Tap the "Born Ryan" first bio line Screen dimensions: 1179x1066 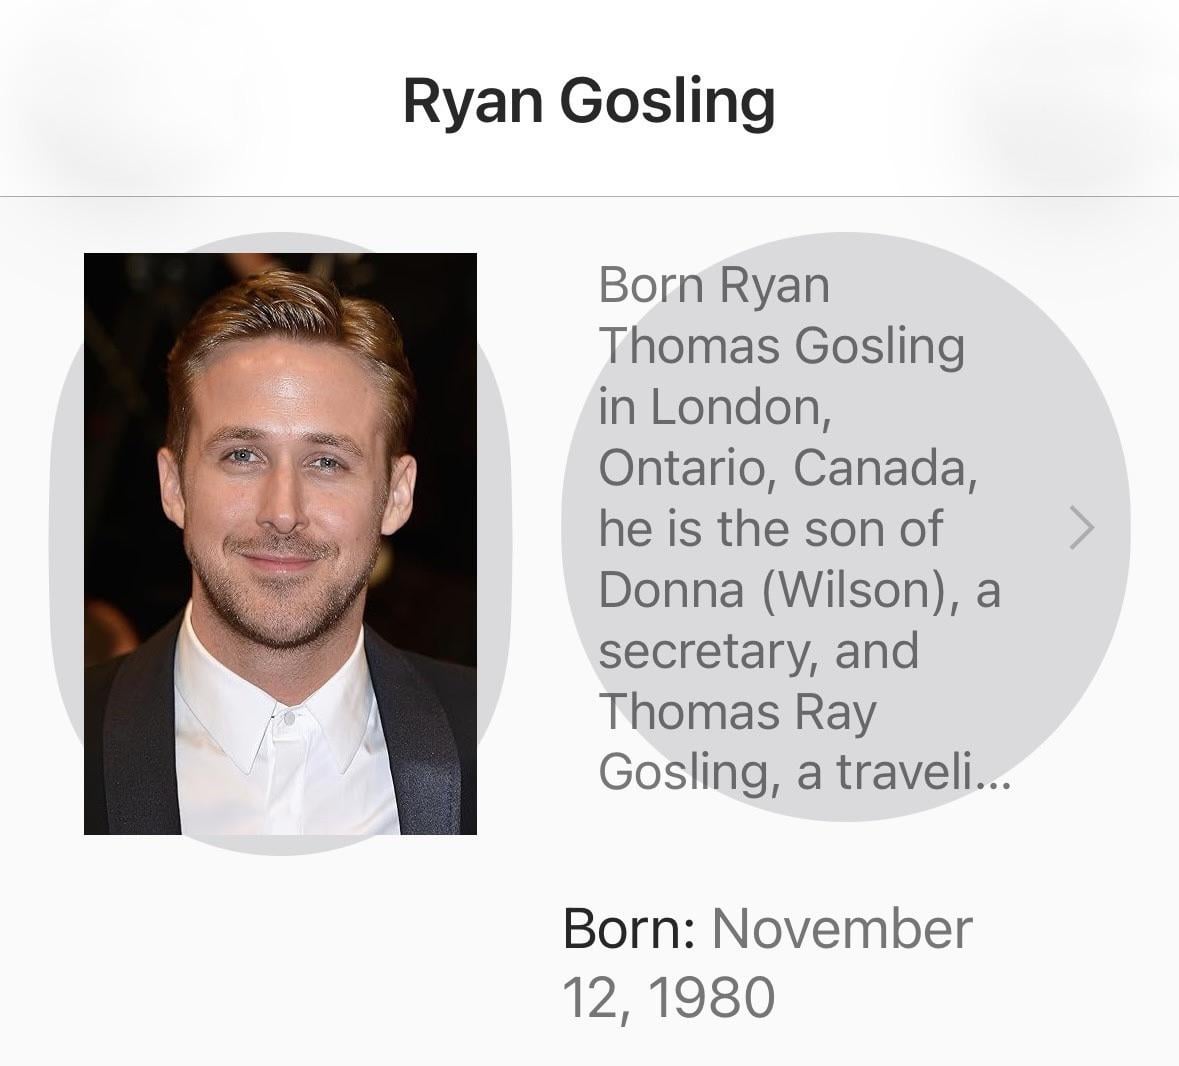[714, 285]
